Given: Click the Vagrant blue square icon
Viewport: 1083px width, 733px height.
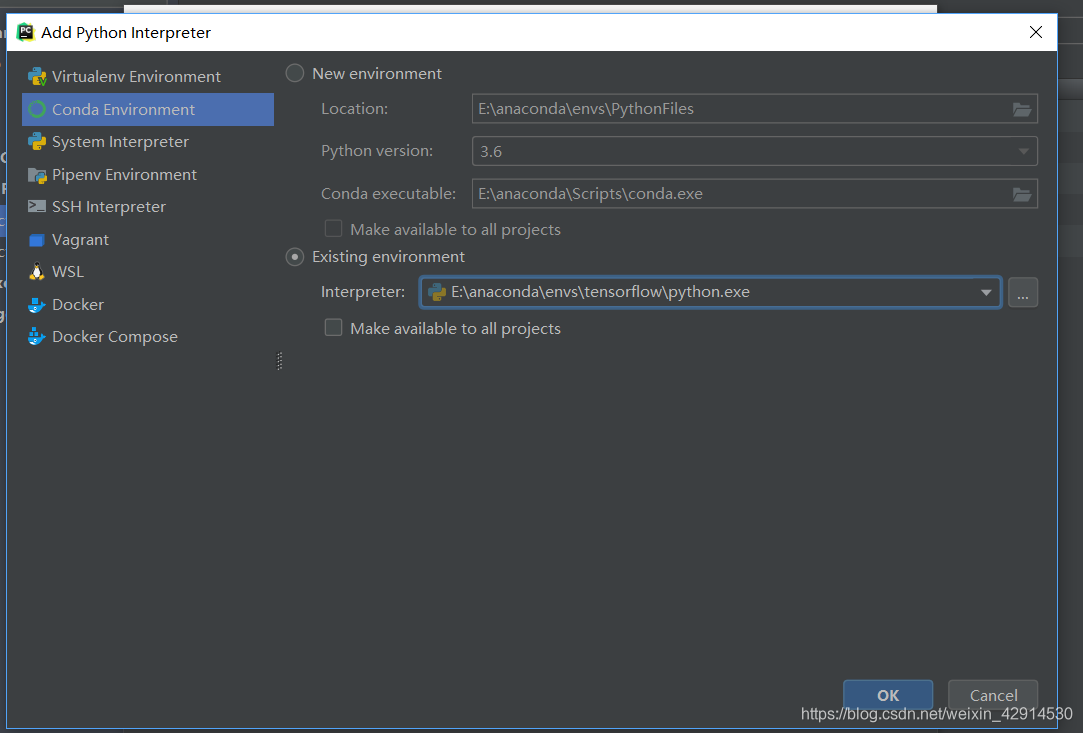Looking at the screenshot, I should pos(37,240).
